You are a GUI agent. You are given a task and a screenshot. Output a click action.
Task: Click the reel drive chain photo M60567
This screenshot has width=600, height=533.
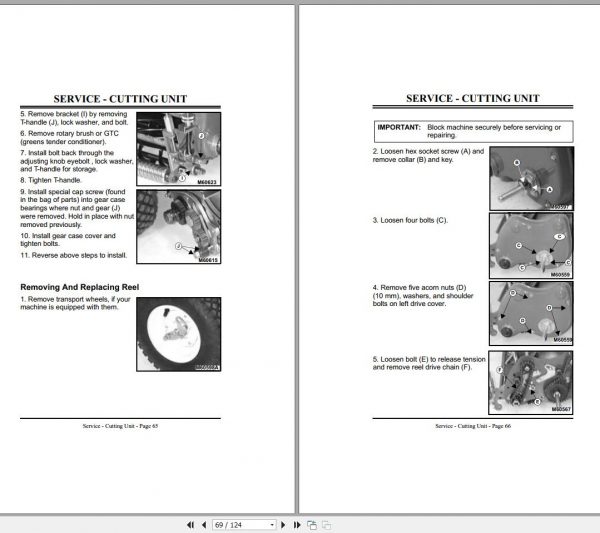[x=531, y=383]
